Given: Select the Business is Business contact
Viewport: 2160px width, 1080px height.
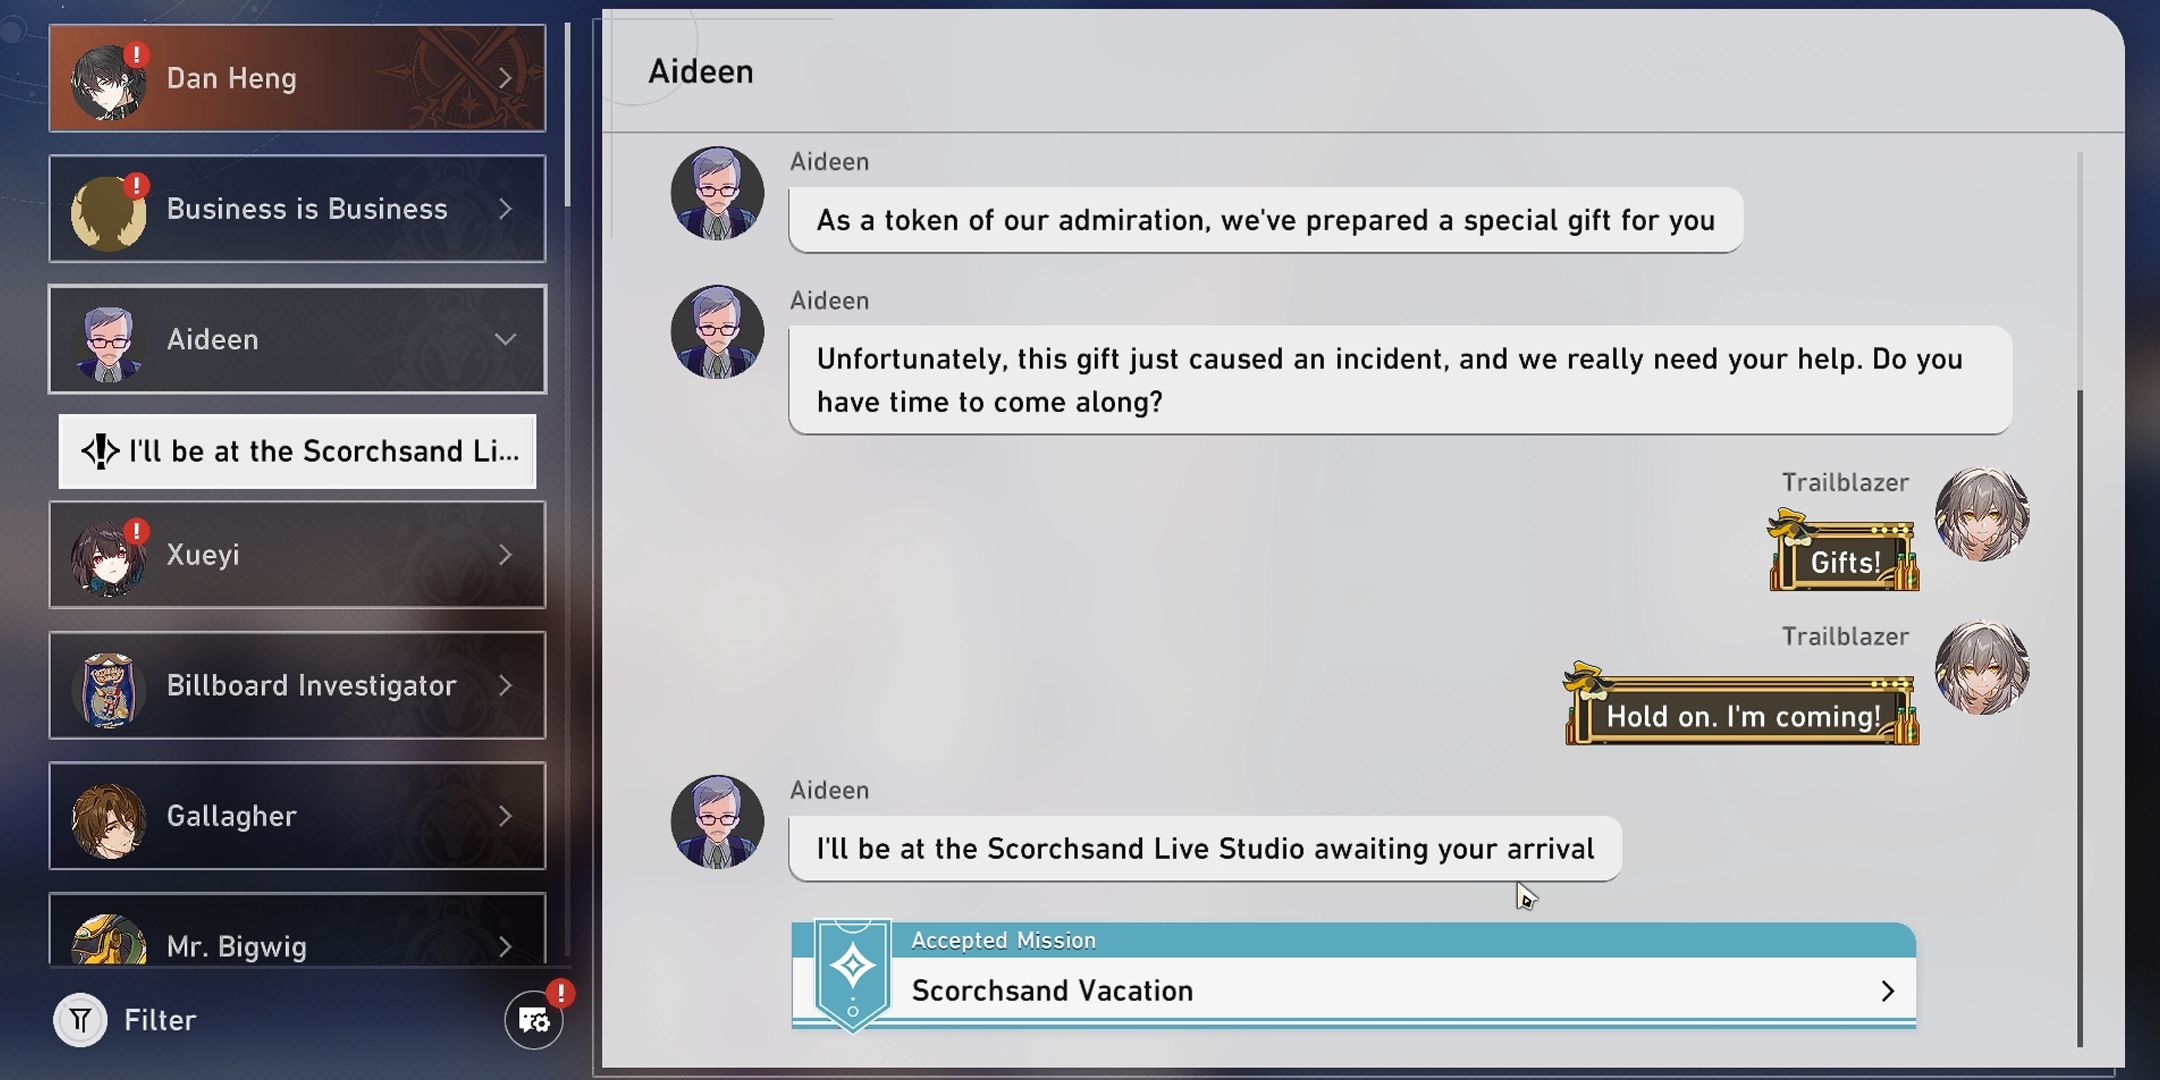Looking at the screenshot, I should click(298, 207).
